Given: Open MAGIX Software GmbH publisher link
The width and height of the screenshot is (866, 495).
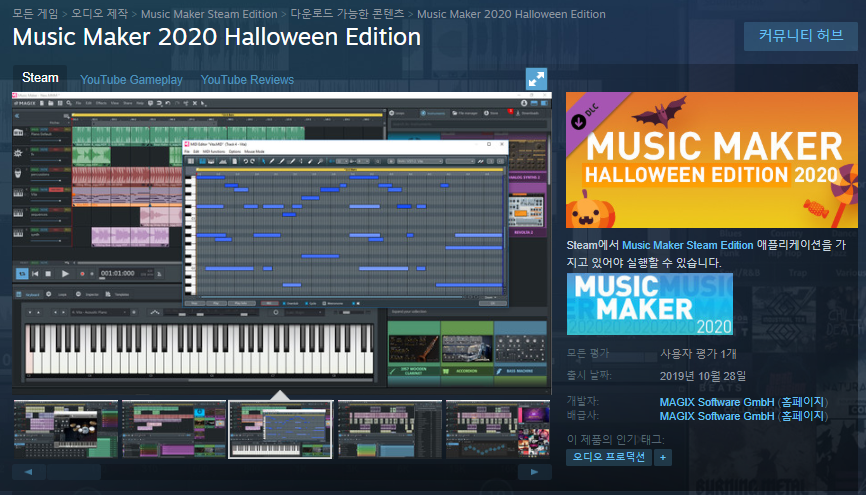Looking at the screenshot, I should pos(717,416).
